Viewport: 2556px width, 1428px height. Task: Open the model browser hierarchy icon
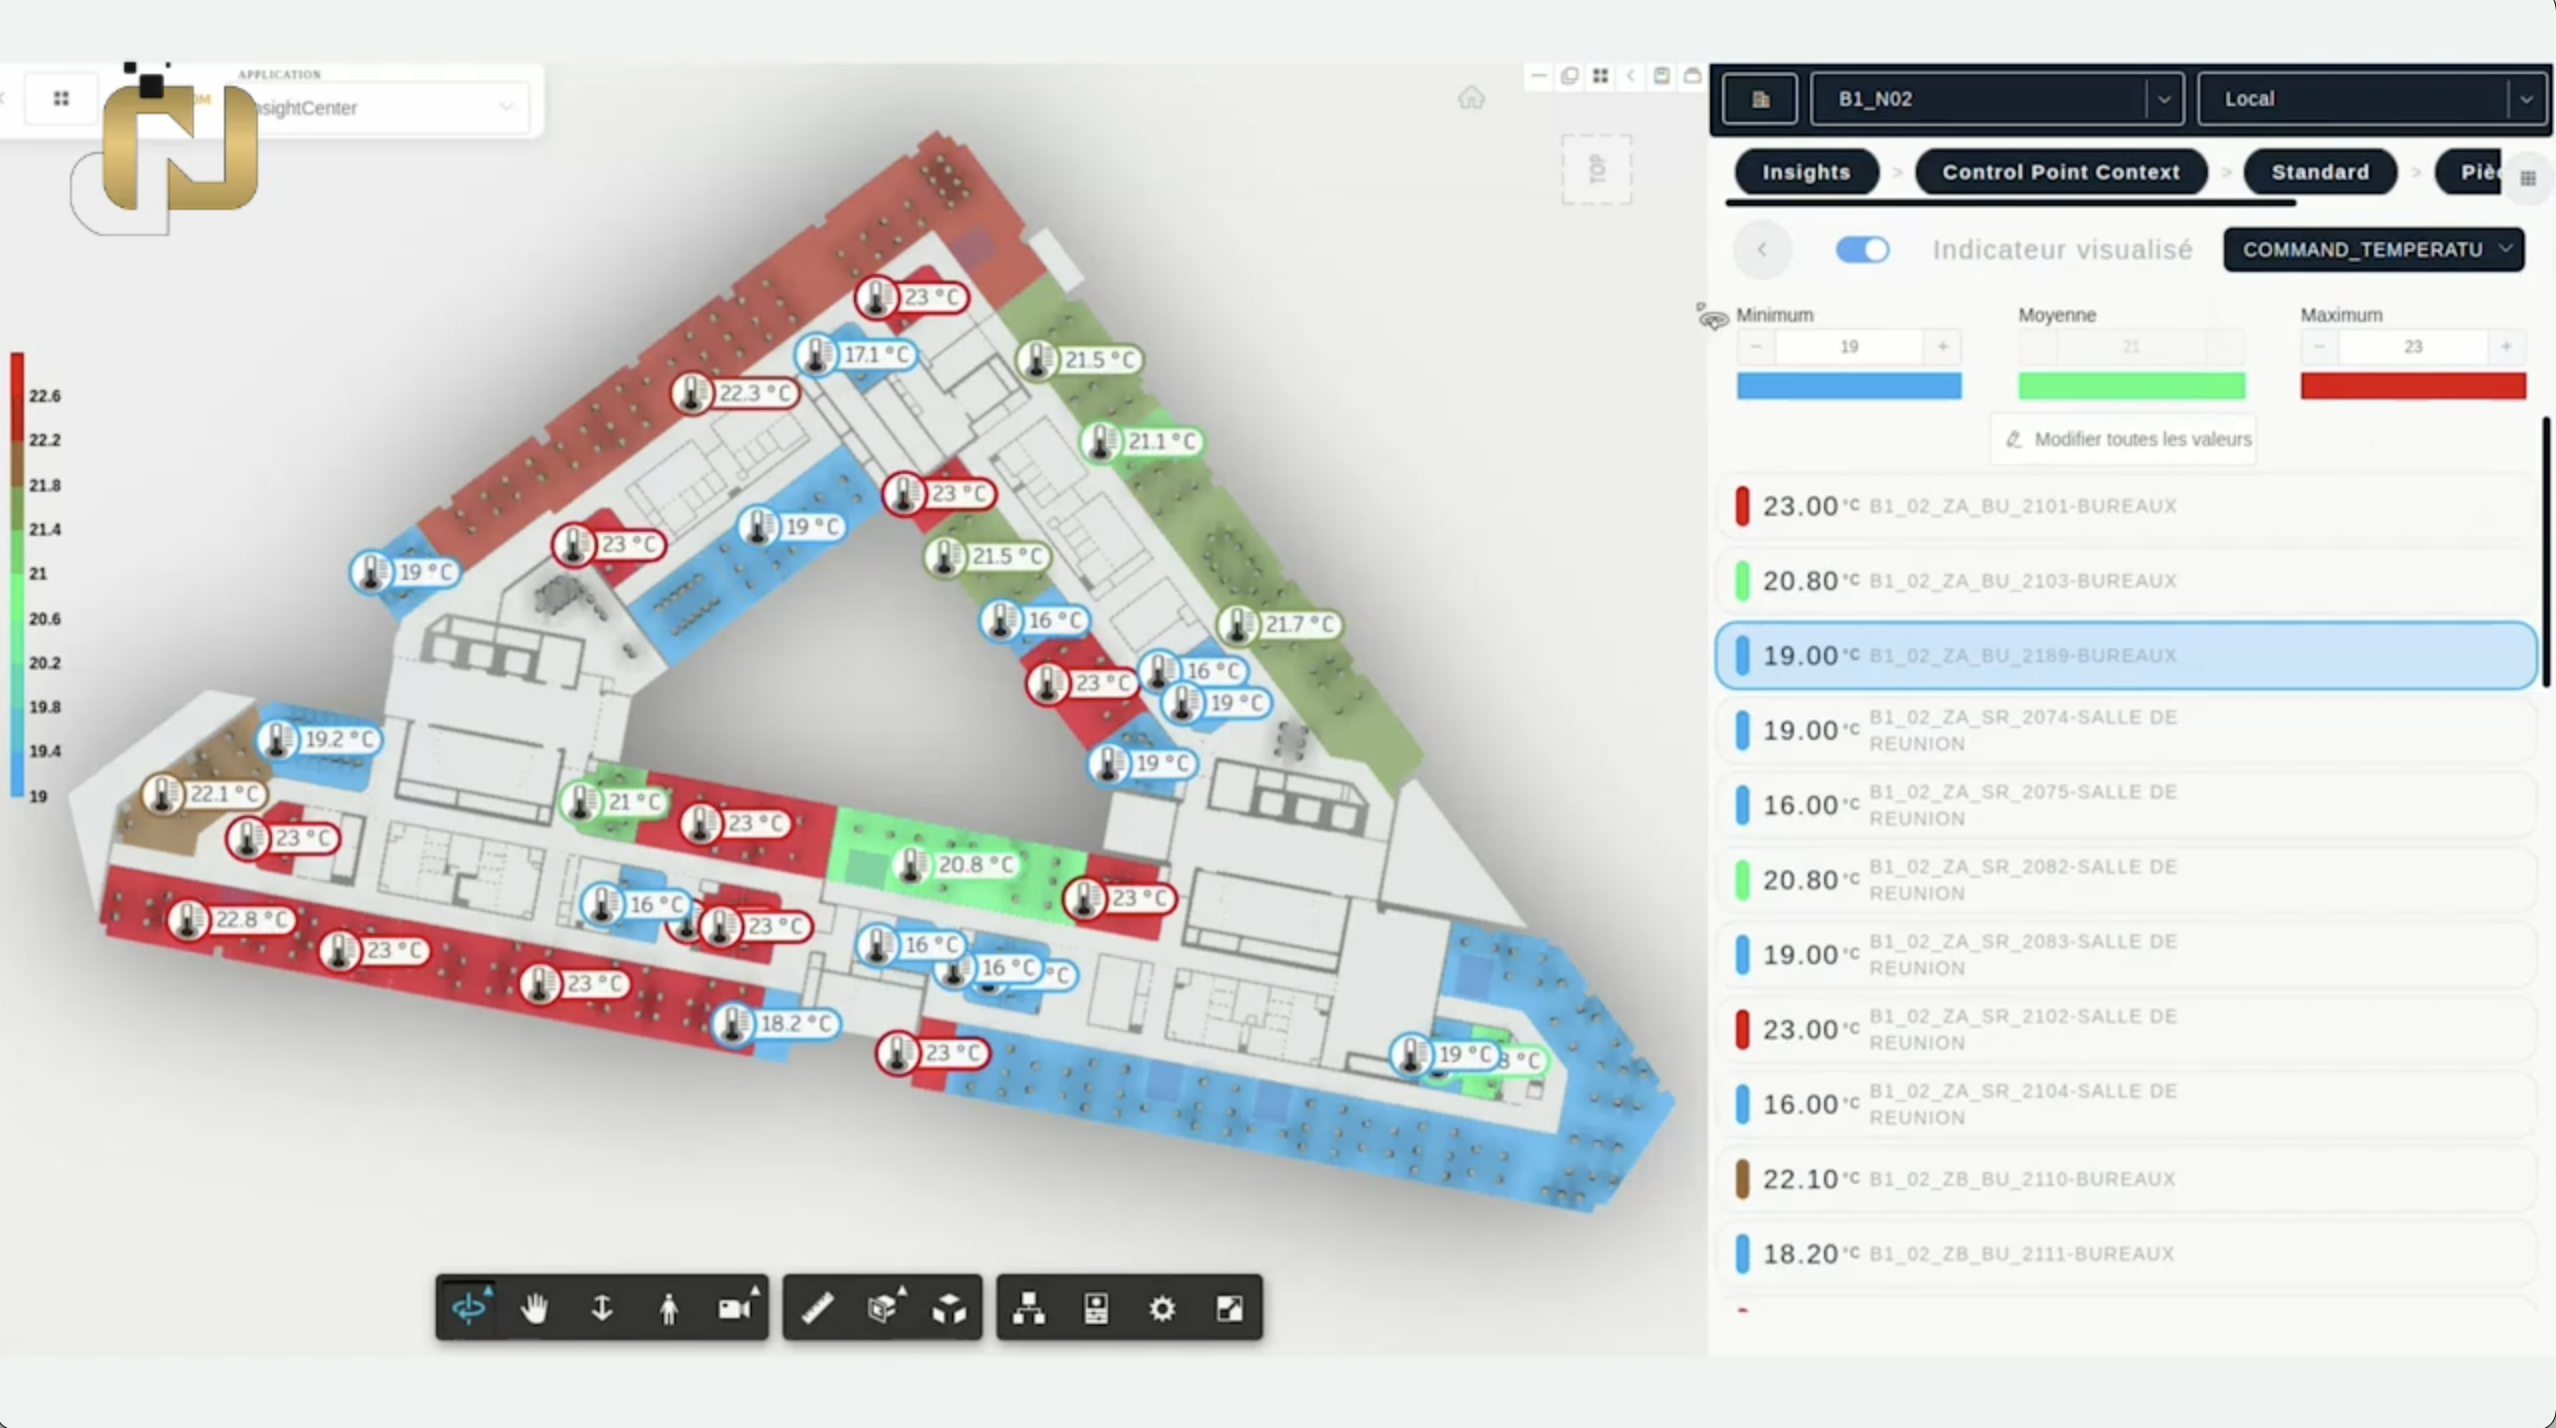click(x=1029, y=1308)
